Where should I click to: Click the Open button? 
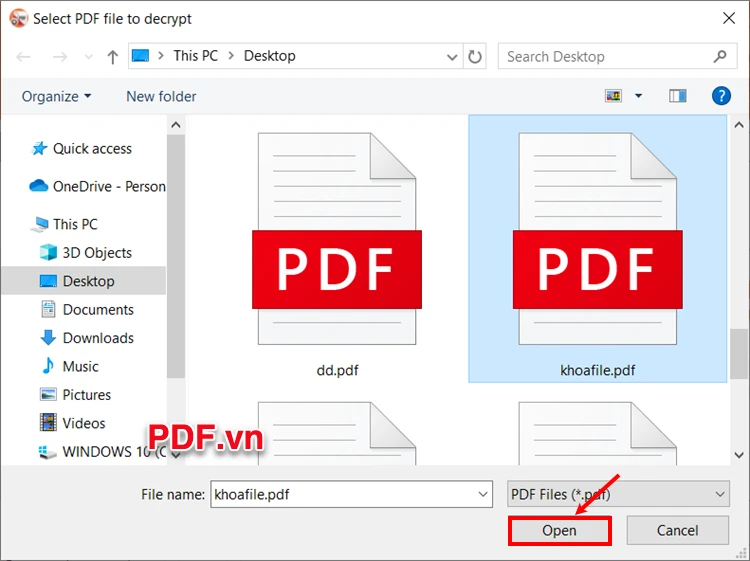point(560,530)
